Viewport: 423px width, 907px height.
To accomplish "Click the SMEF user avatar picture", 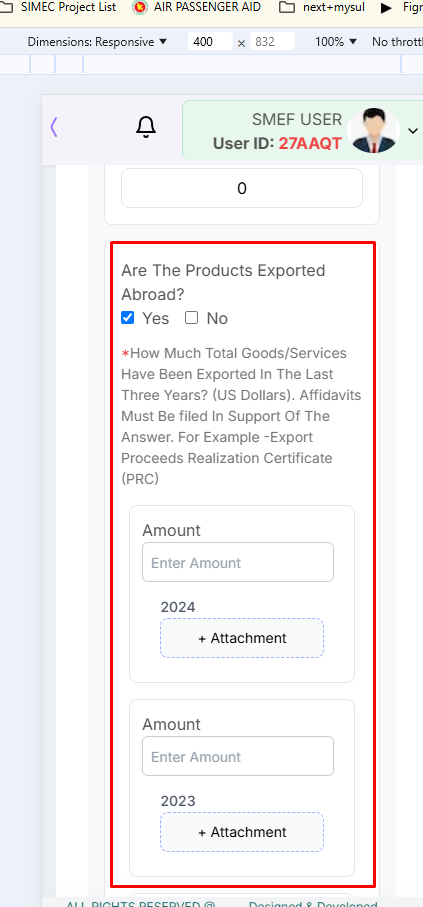I will 374,130.
